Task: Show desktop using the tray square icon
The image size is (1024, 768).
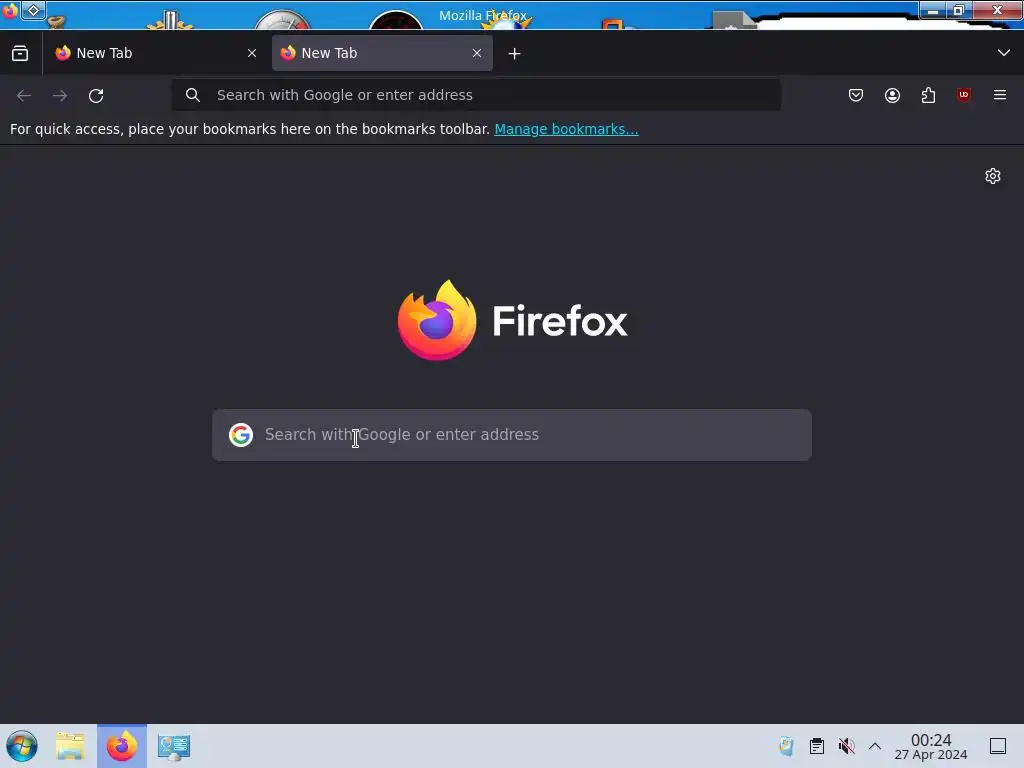Action: click(x=998, y=746)
